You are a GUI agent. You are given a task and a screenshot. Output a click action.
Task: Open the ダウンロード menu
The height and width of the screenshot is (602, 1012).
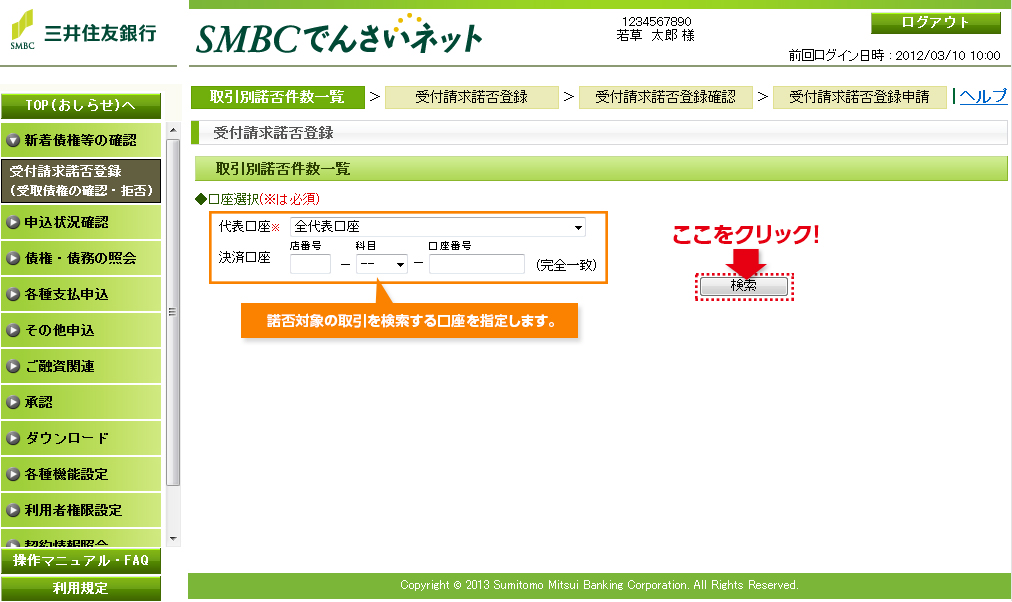(x=81, y=439)
